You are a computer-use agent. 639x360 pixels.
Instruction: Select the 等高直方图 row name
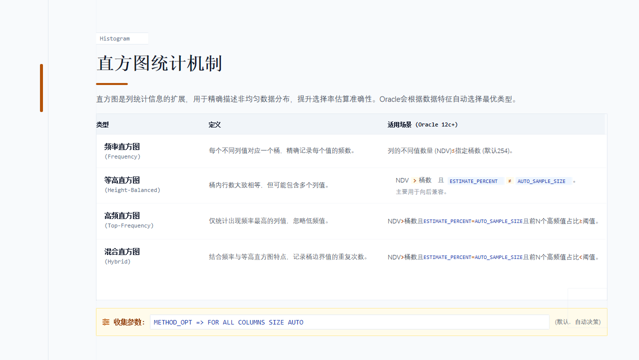122,180
